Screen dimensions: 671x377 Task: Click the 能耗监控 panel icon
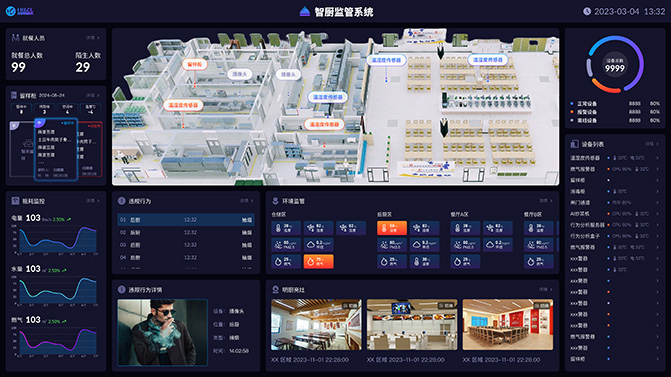click(15, 201)
